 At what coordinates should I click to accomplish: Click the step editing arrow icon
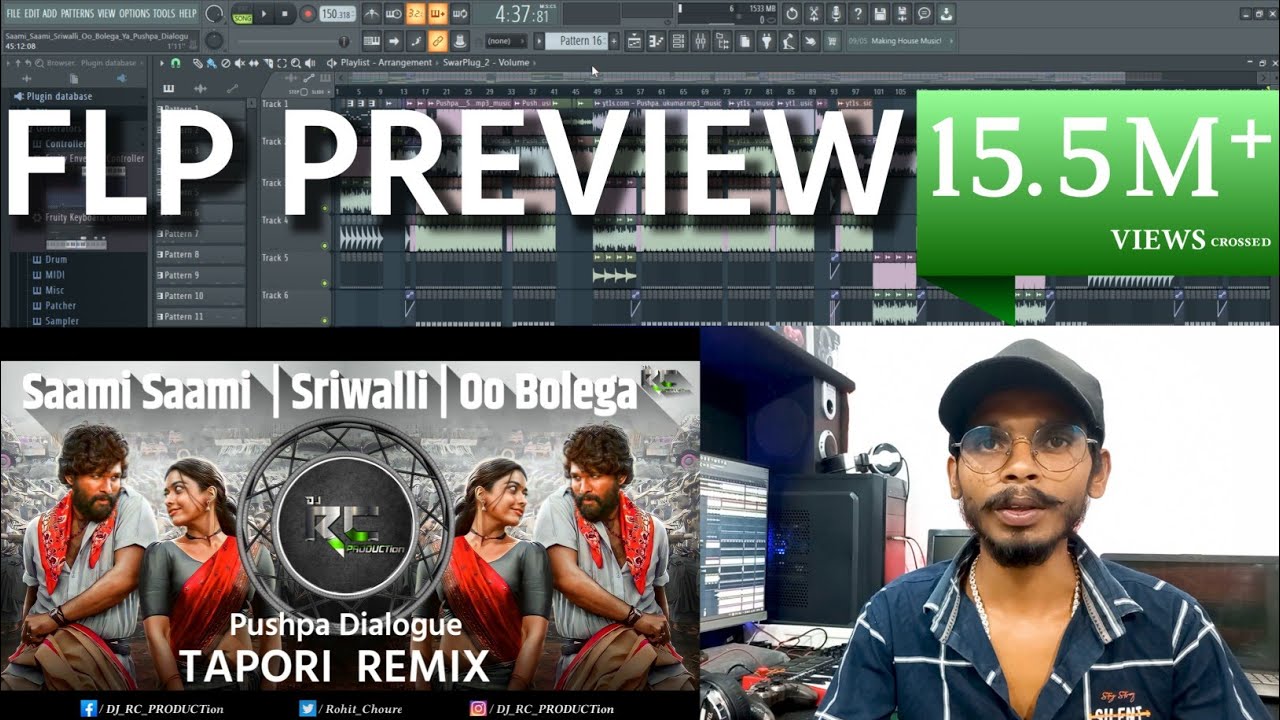(x=393, y=41)
